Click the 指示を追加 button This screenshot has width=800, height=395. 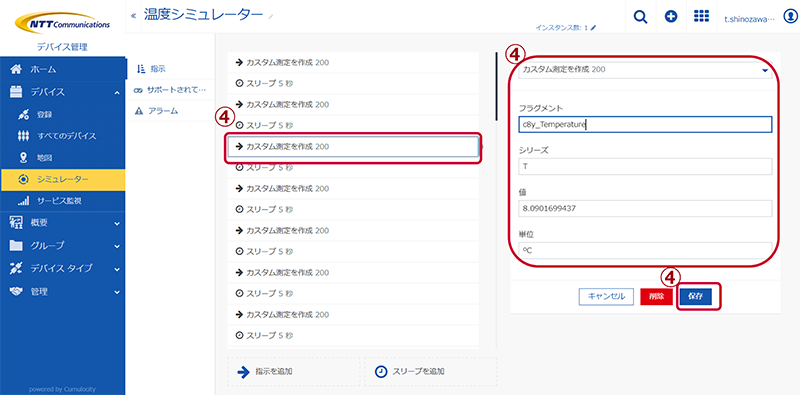point(293,372)
